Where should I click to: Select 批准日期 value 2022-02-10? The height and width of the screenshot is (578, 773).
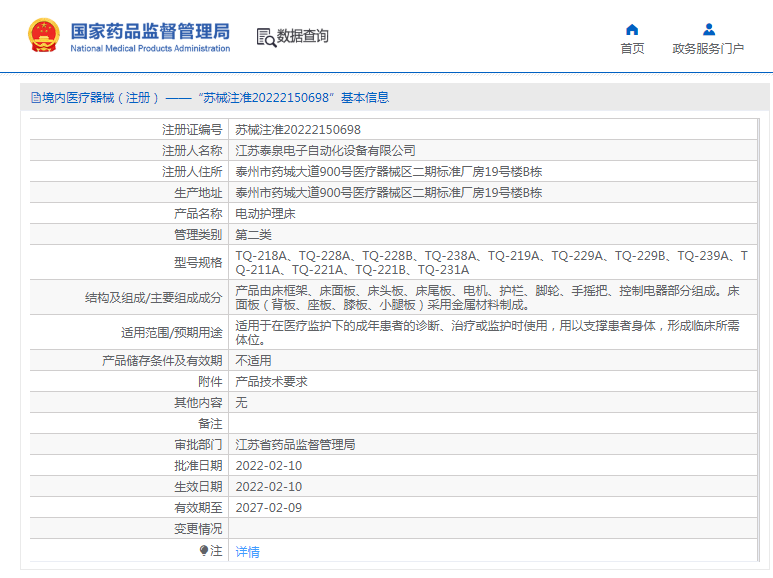pyautogui.click(x=269, y=466)
